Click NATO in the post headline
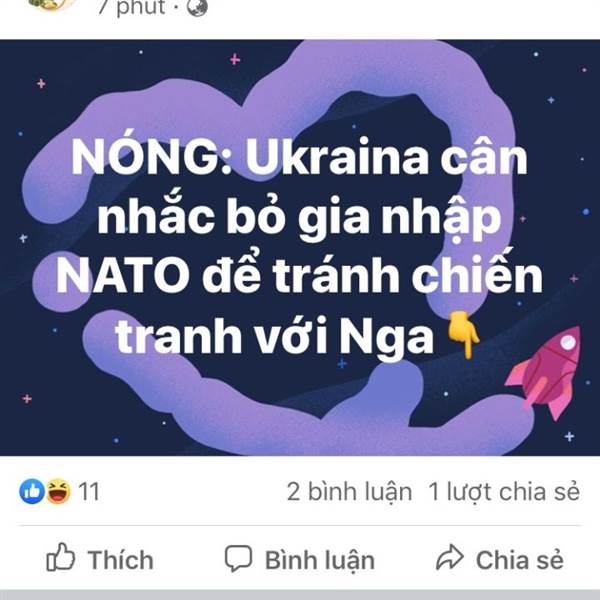The height and width of the screenshot is (600, 600). click(x=122, y=276)
